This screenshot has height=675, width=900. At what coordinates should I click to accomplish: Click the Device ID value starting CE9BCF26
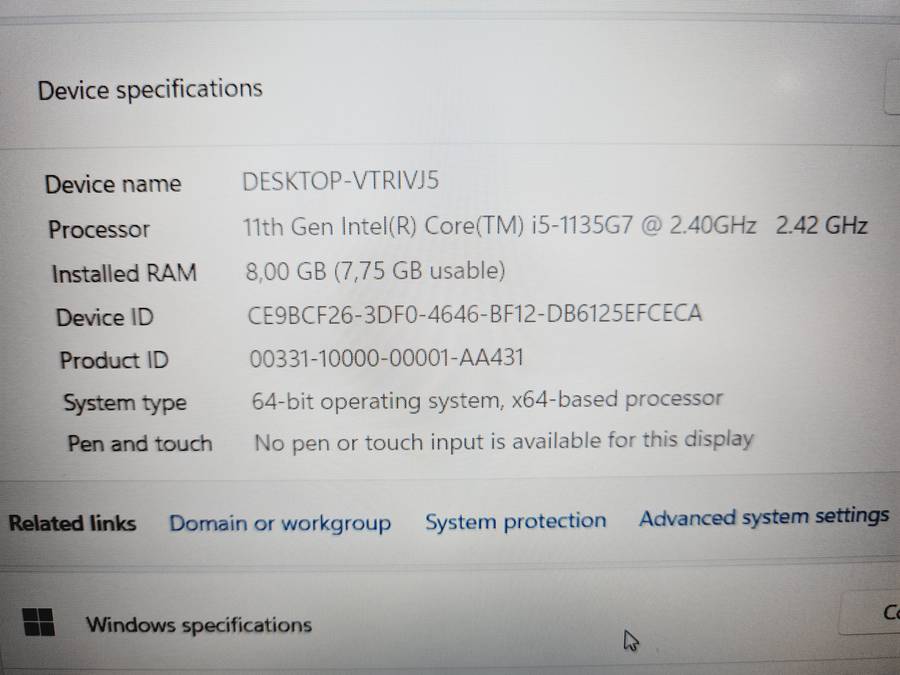coord(474,314)
